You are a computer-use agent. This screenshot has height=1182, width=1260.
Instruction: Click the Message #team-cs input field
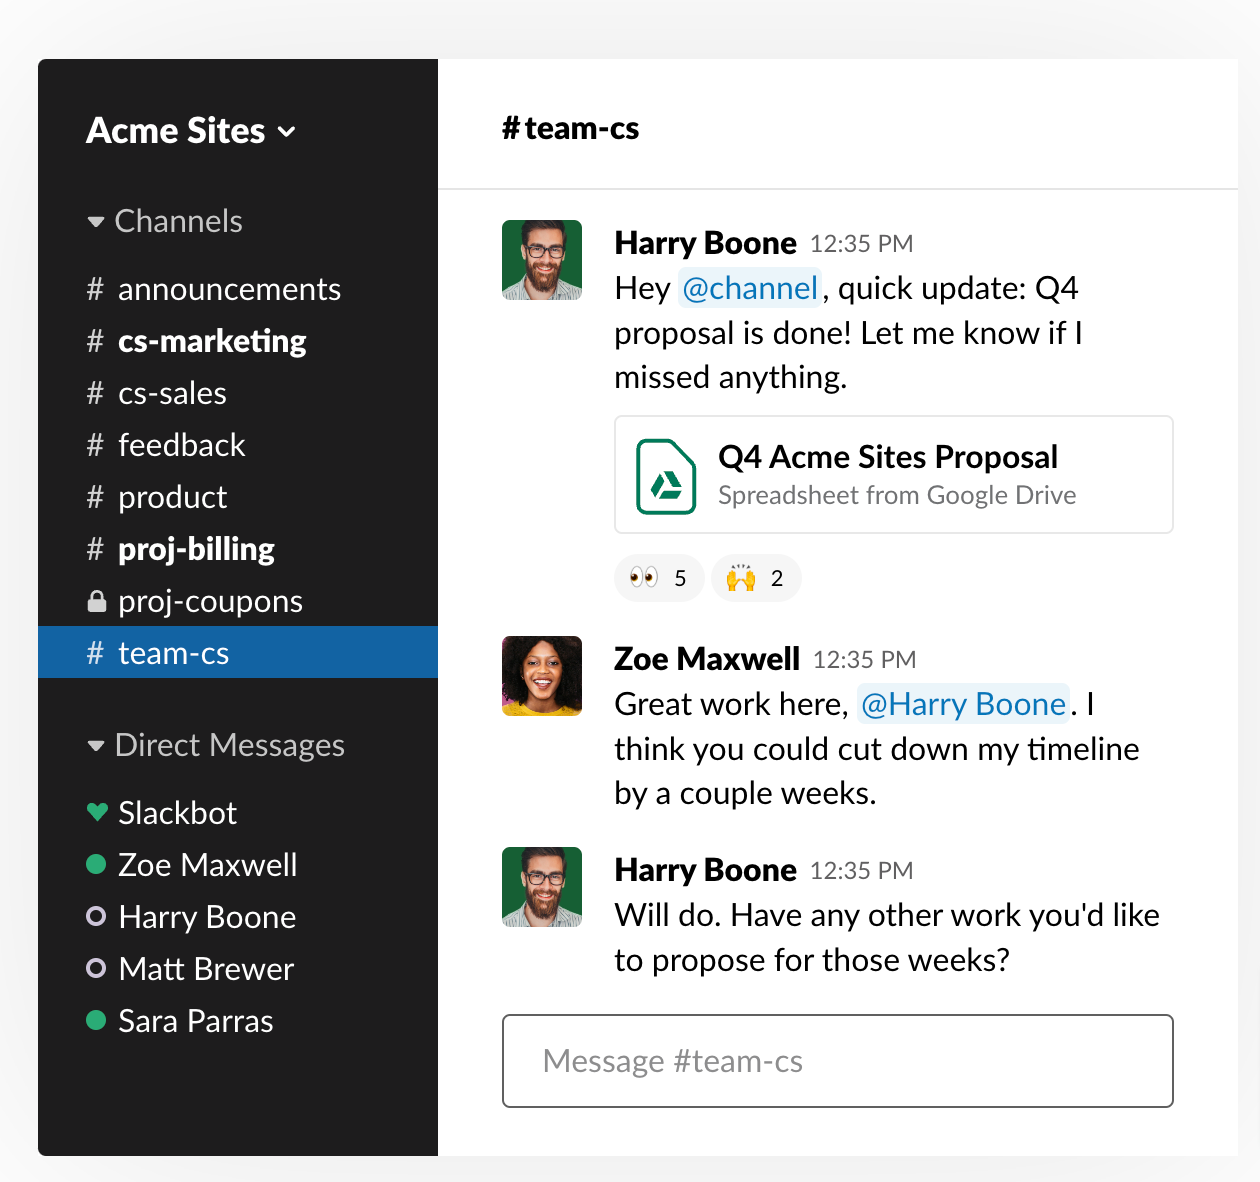[x=837, y=1061]
